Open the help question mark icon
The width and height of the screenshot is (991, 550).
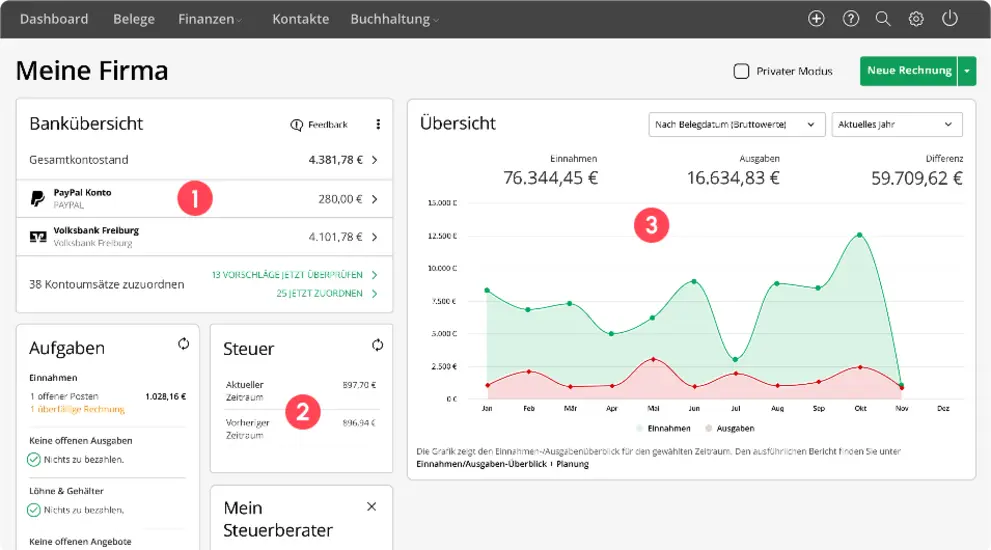[851, 19]
